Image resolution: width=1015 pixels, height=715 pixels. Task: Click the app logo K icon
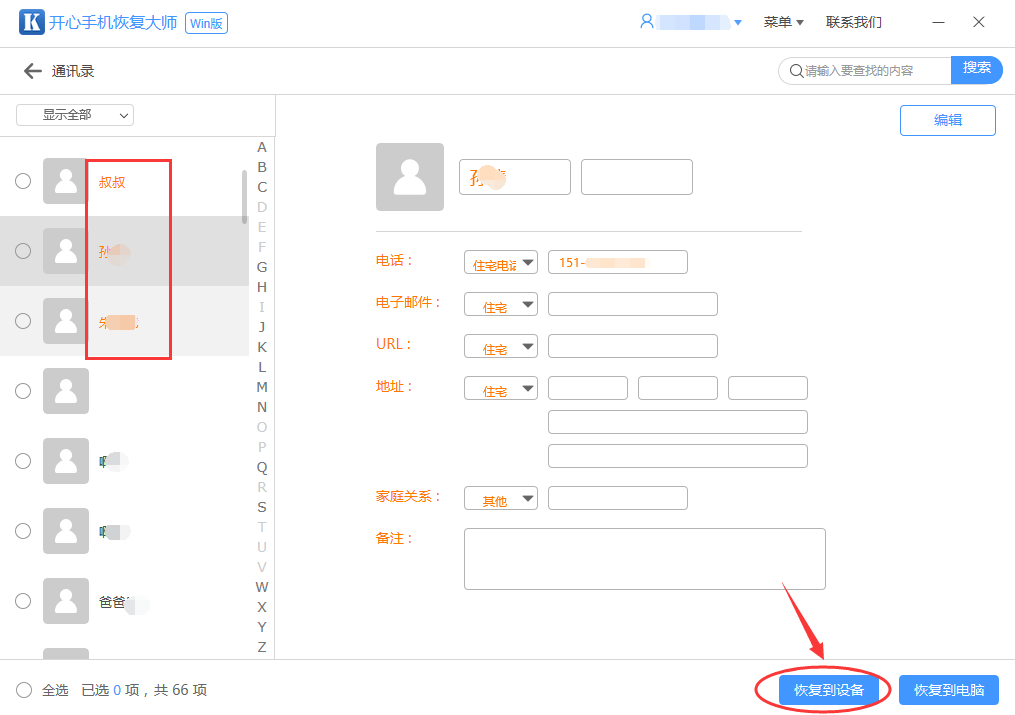point(32,22)
